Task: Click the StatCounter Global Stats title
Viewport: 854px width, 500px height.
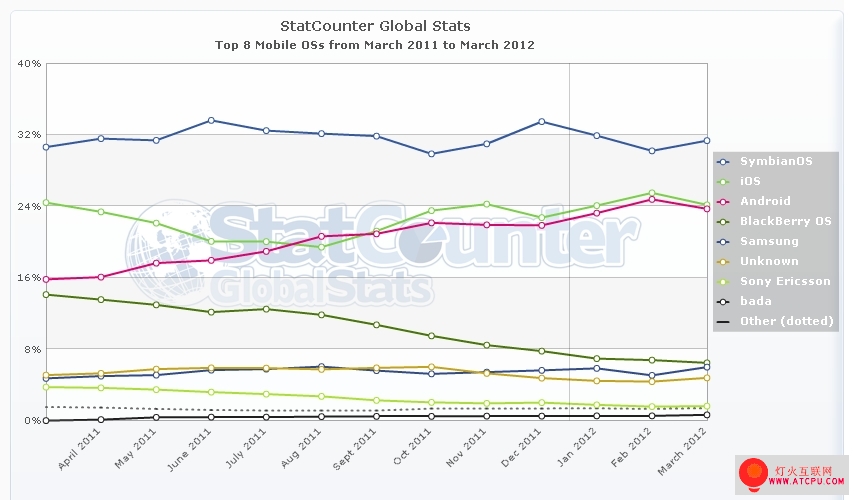Action: [375, 26]
